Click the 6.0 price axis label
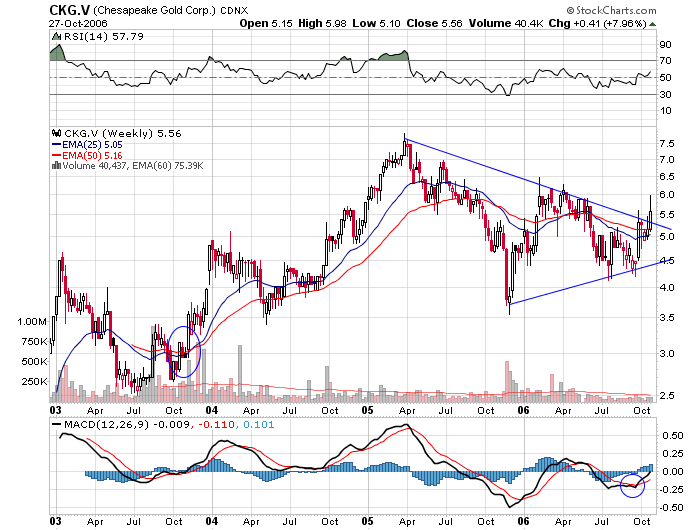The image size is (700, 530). coord(667,195)
